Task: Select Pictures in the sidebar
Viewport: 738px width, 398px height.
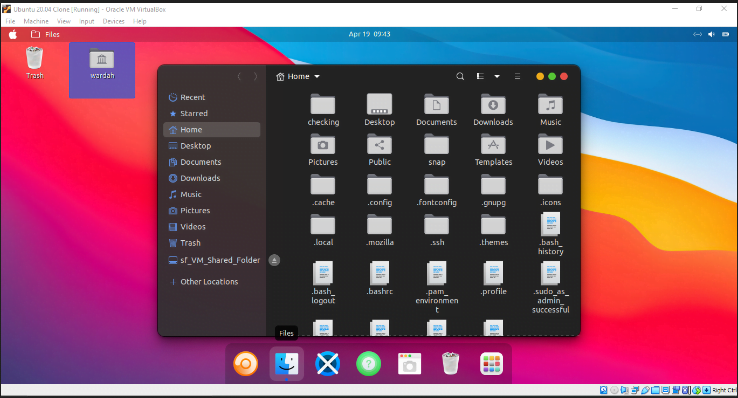Action: pos(212,210)
